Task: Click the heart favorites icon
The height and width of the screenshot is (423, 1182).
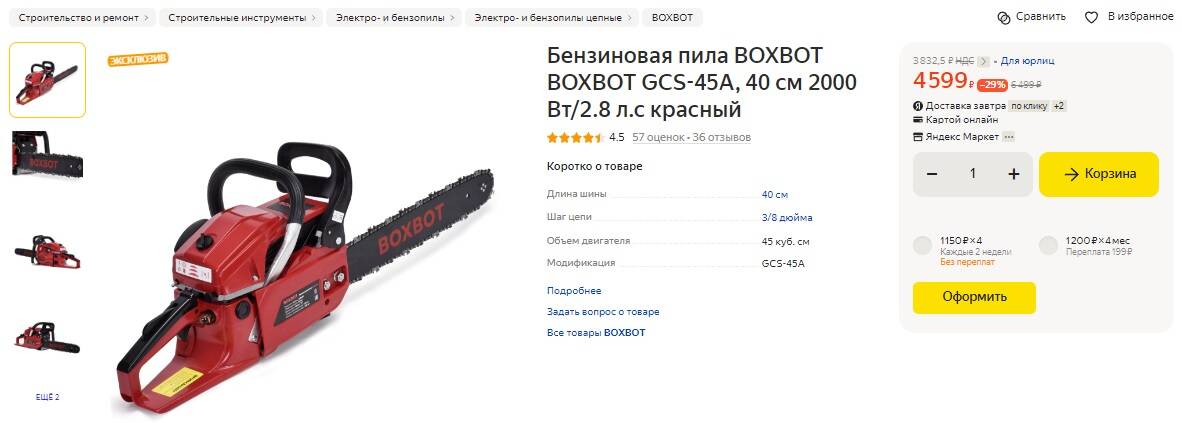Action: 1091,17
